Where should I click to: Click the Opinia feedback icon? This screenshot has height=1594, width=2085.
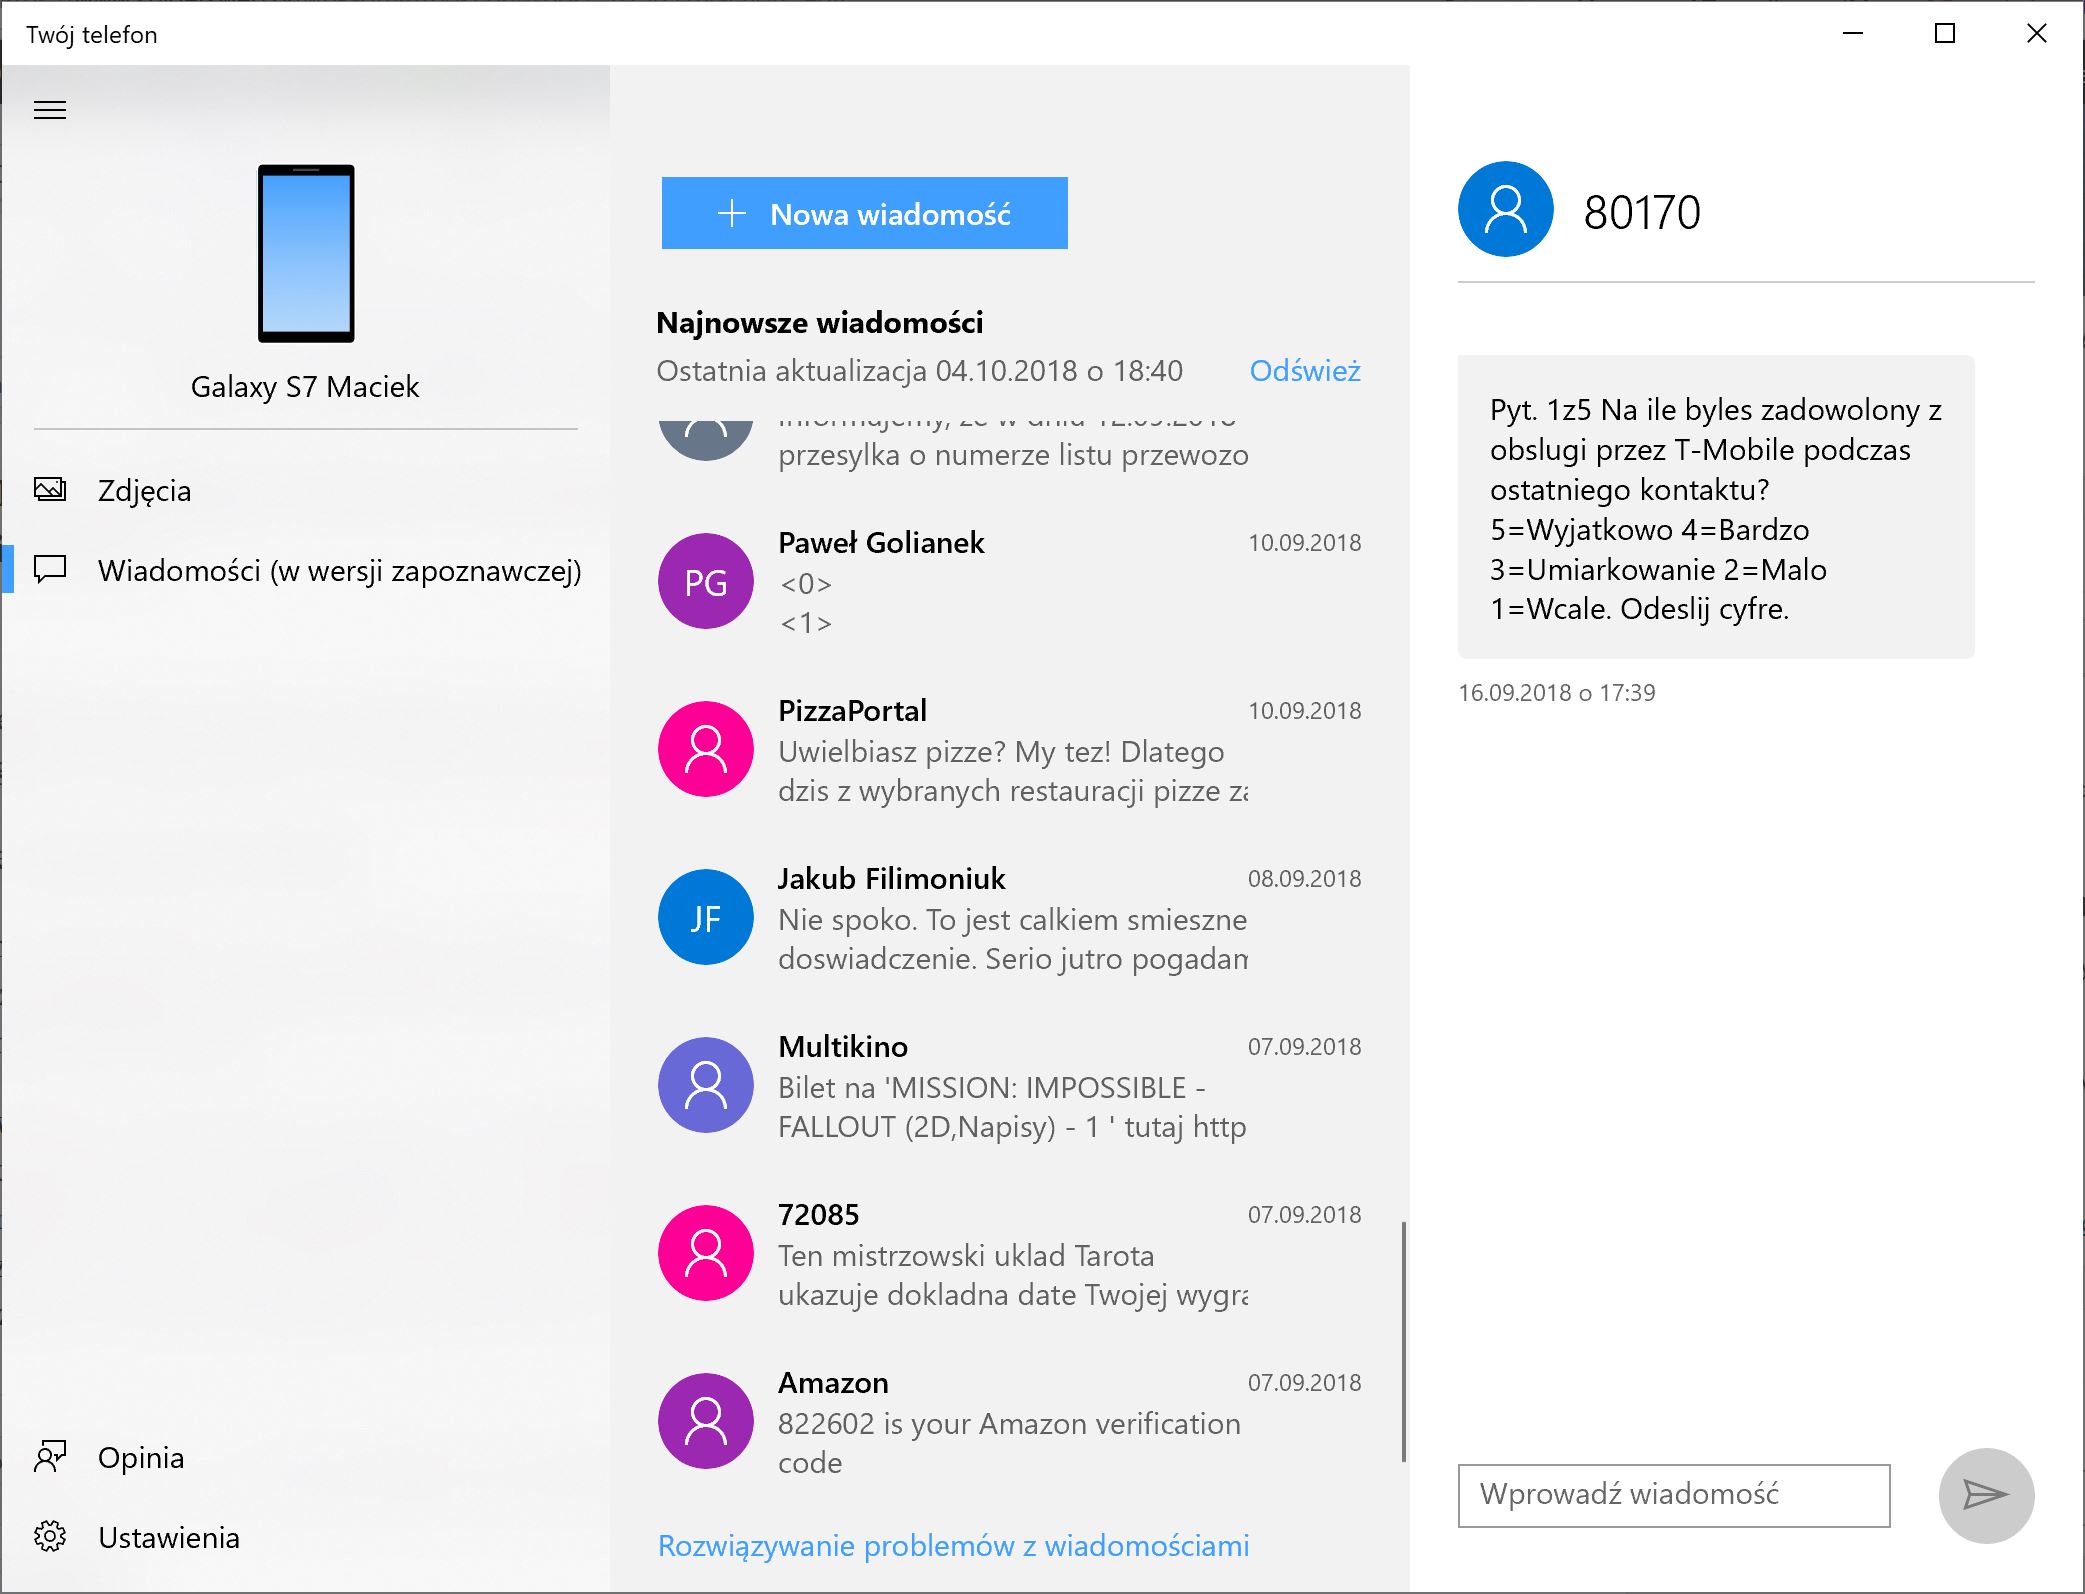click(x=50, y=1457)
